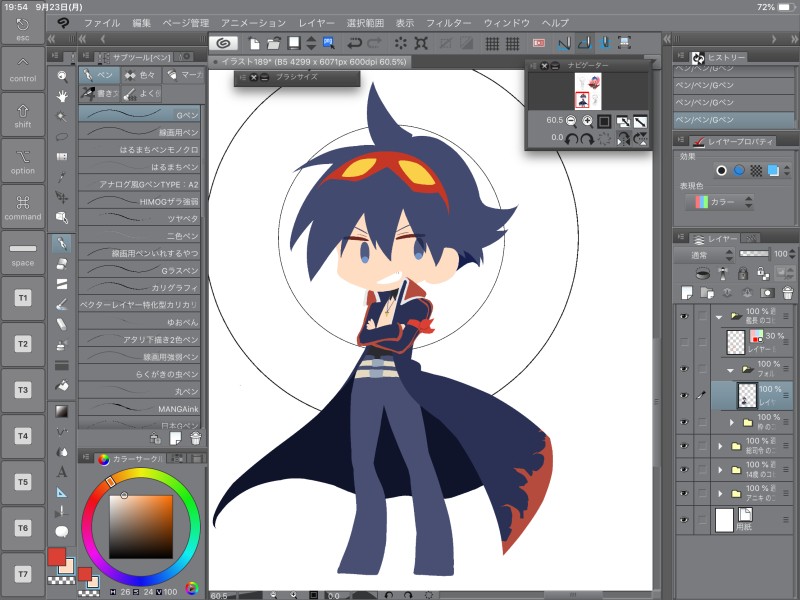
Task: Click the Scale/Rotate transform icon
Action: coord(421,43)
